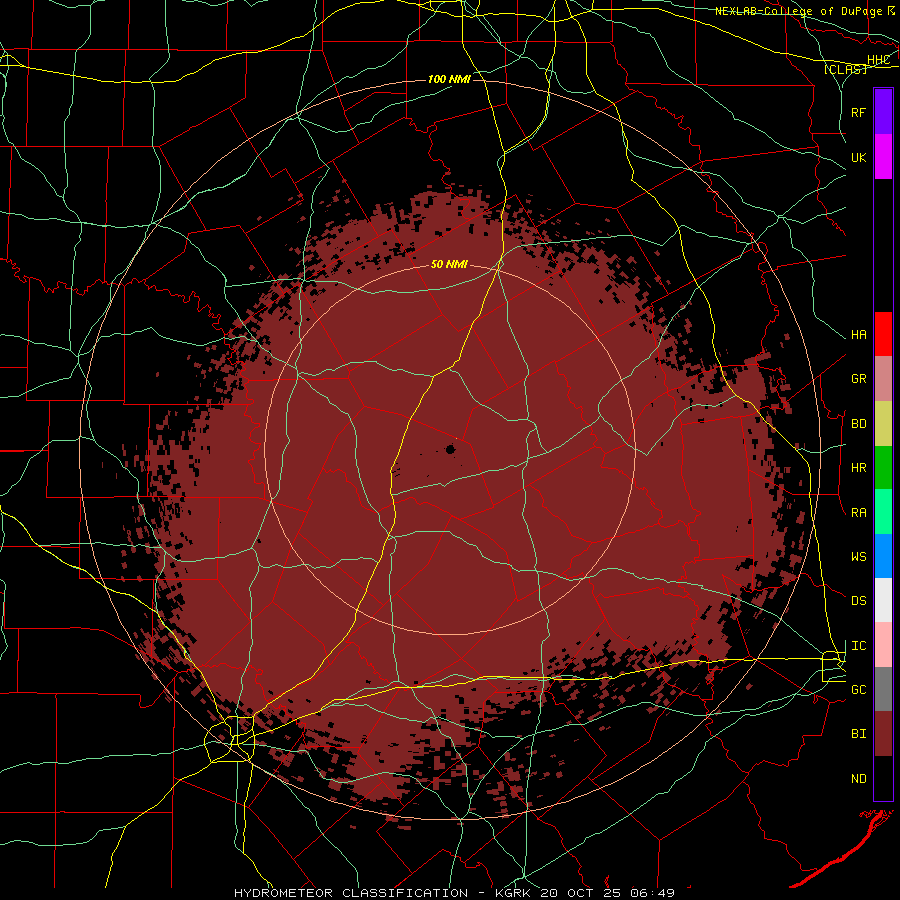Click the HR green legend swatch

883,468
